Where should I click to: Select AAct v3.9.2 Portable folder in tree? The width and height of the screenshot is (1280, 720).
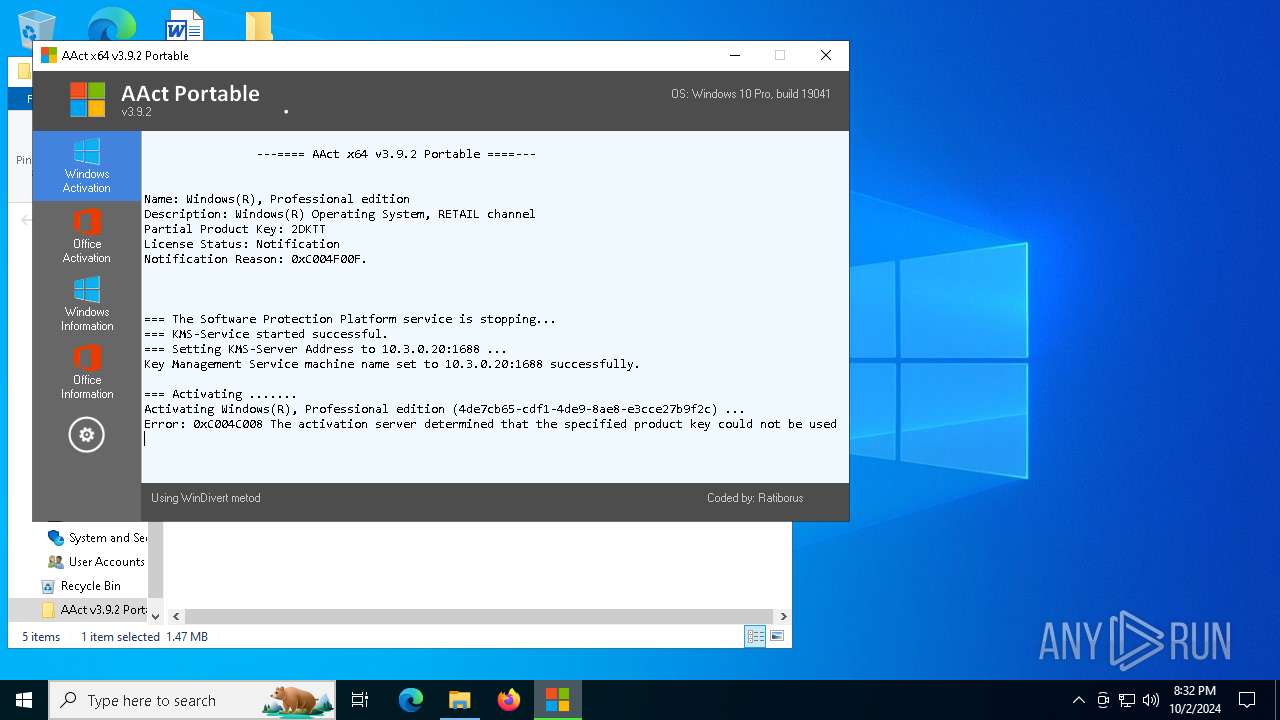(x=94, y=610)
